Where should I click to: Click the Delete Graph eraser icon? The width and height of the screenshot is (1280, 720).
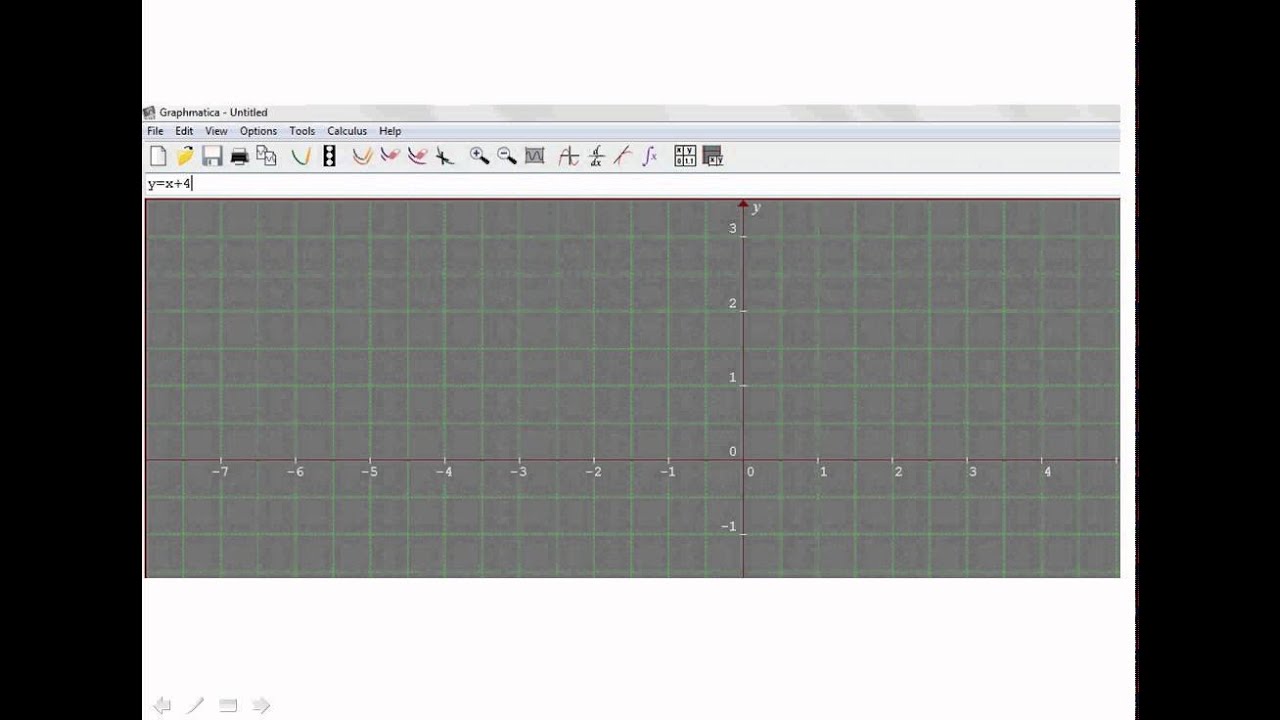[x=417, y=156]
